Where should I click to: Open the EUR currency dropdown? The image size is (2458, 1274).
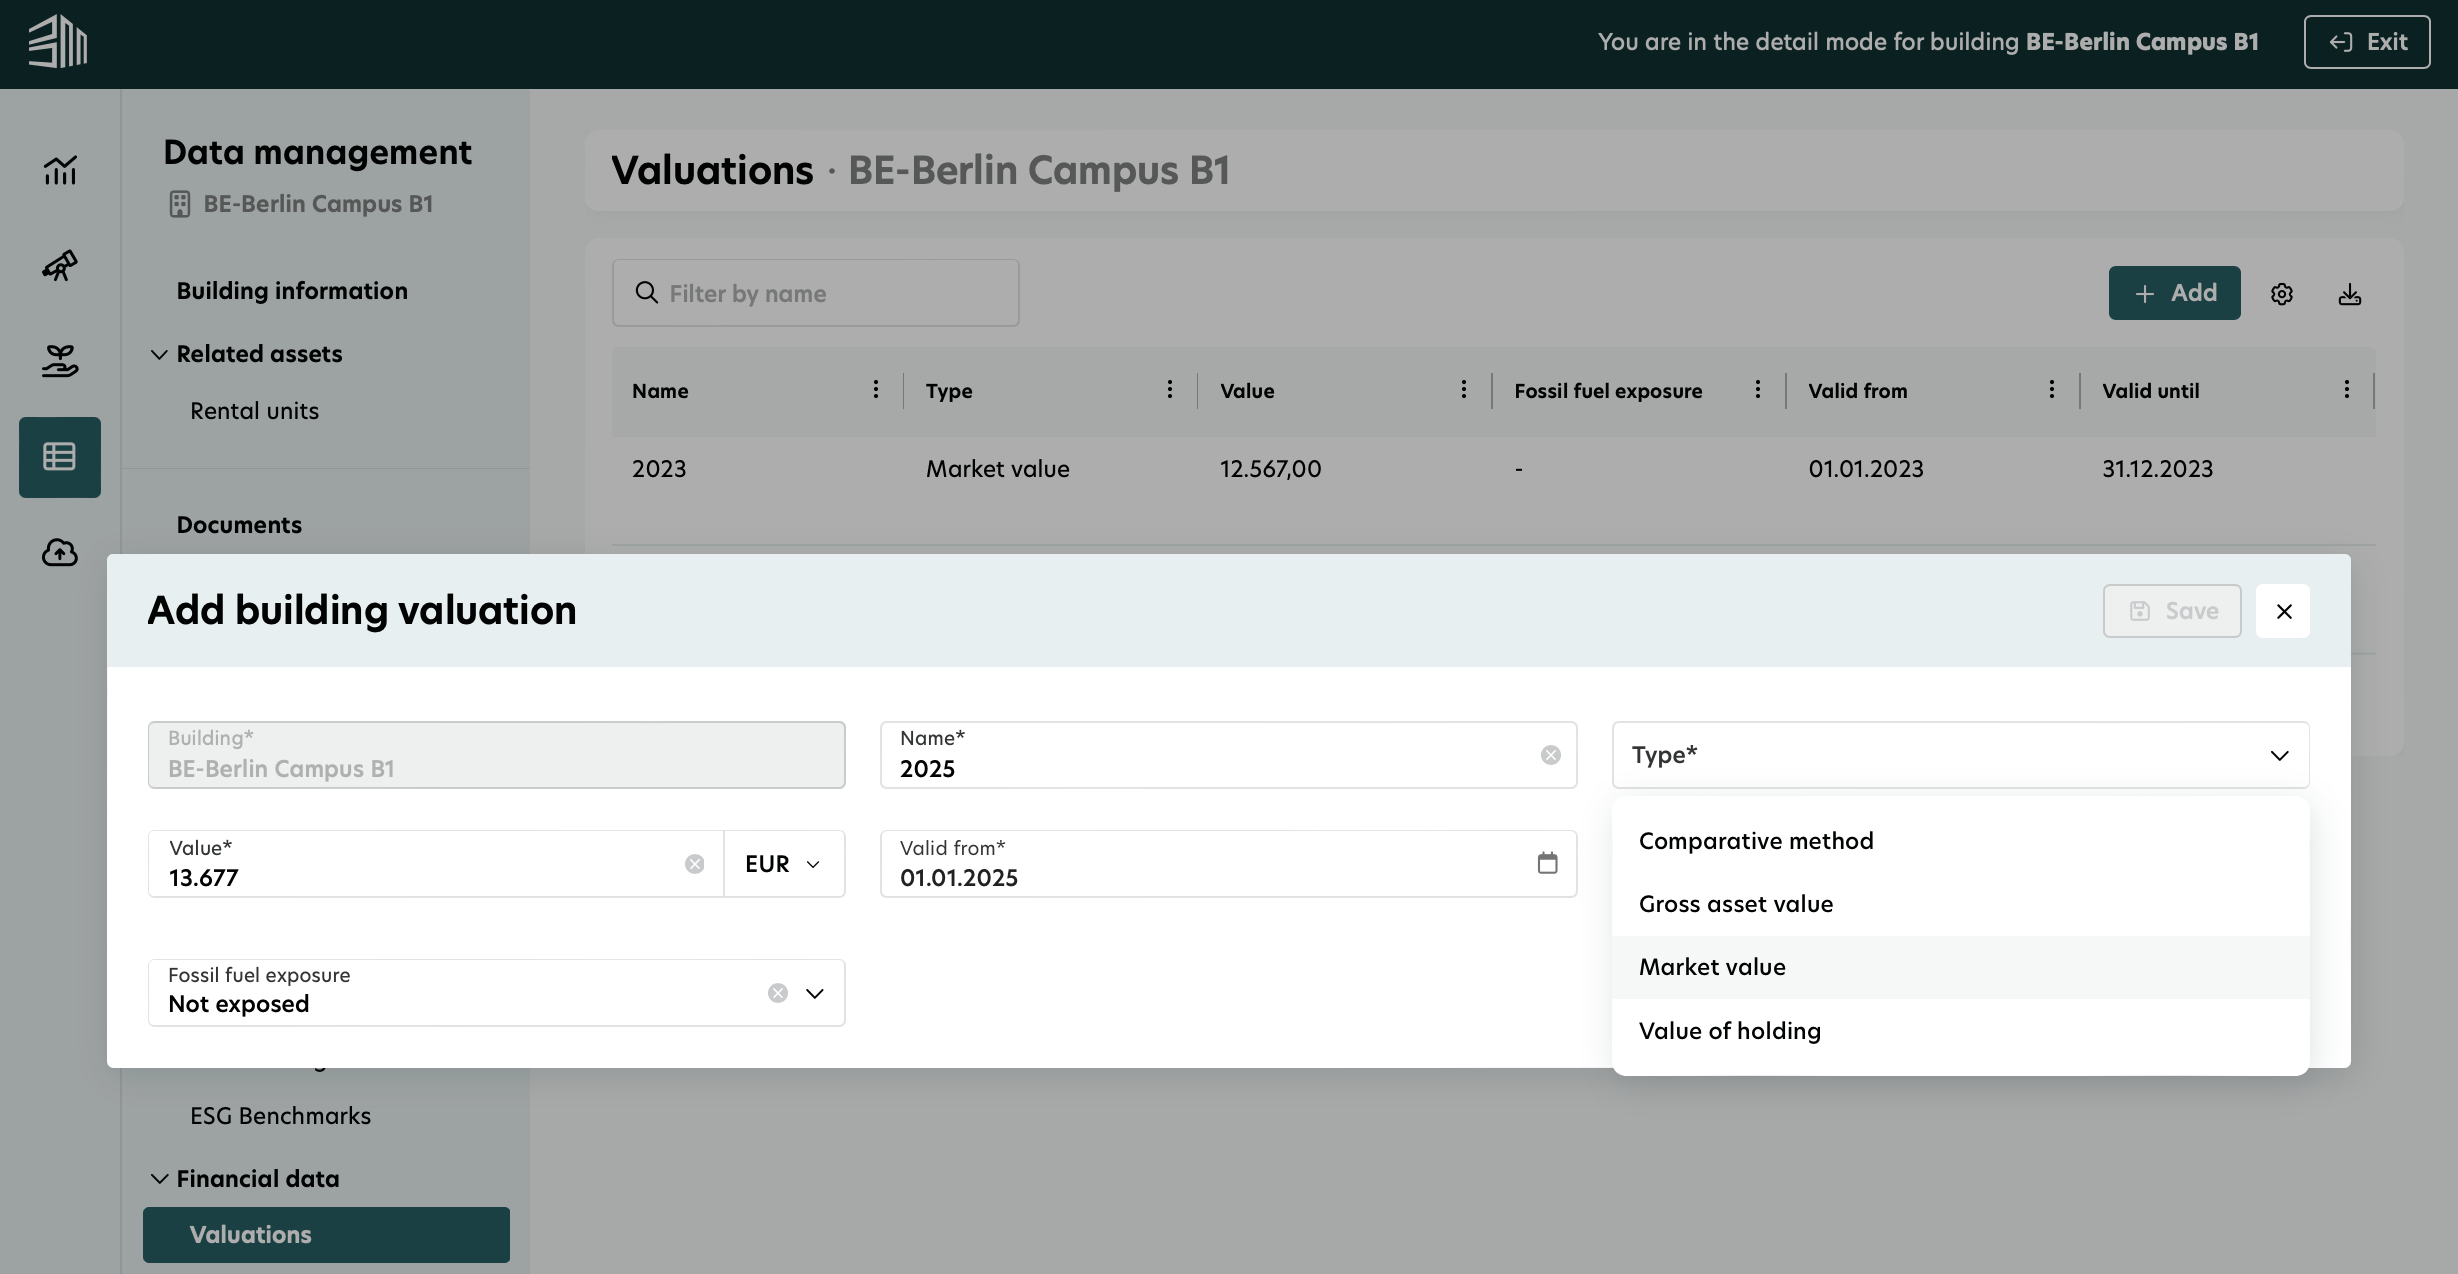(x=783, y=864)
